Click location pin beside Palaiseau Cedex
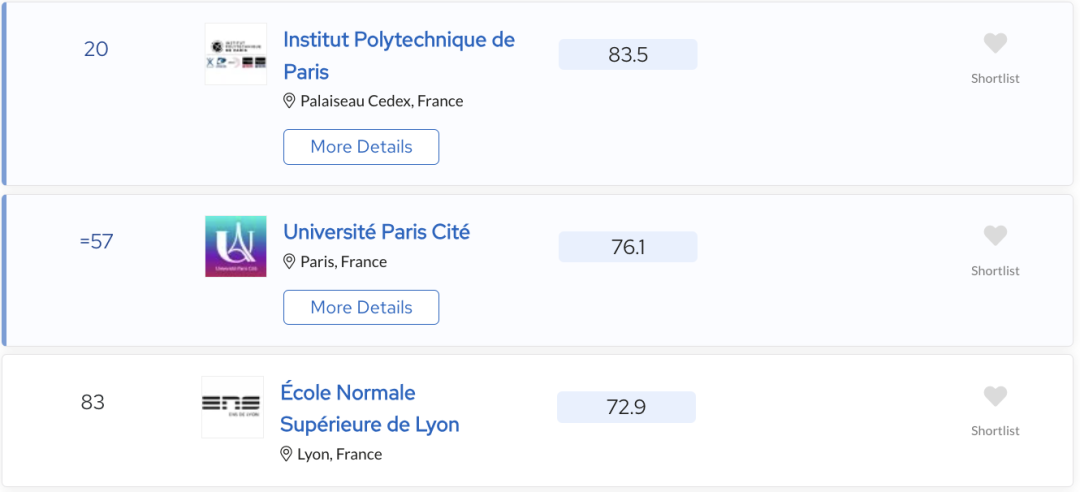The image size is (1080, 492). click(x=290, y=101)
